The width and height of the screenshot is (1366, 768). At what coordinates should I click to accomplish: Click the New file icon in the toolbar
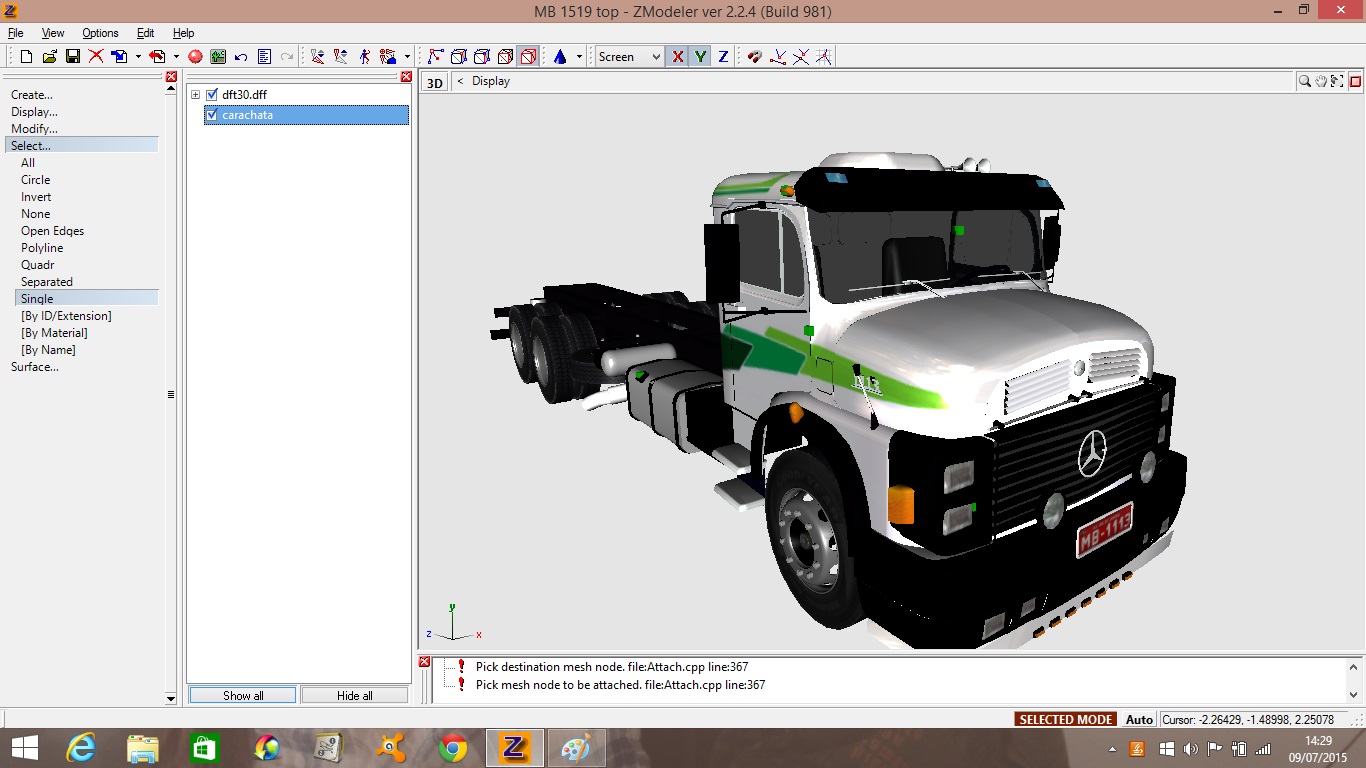click(27, 57)
